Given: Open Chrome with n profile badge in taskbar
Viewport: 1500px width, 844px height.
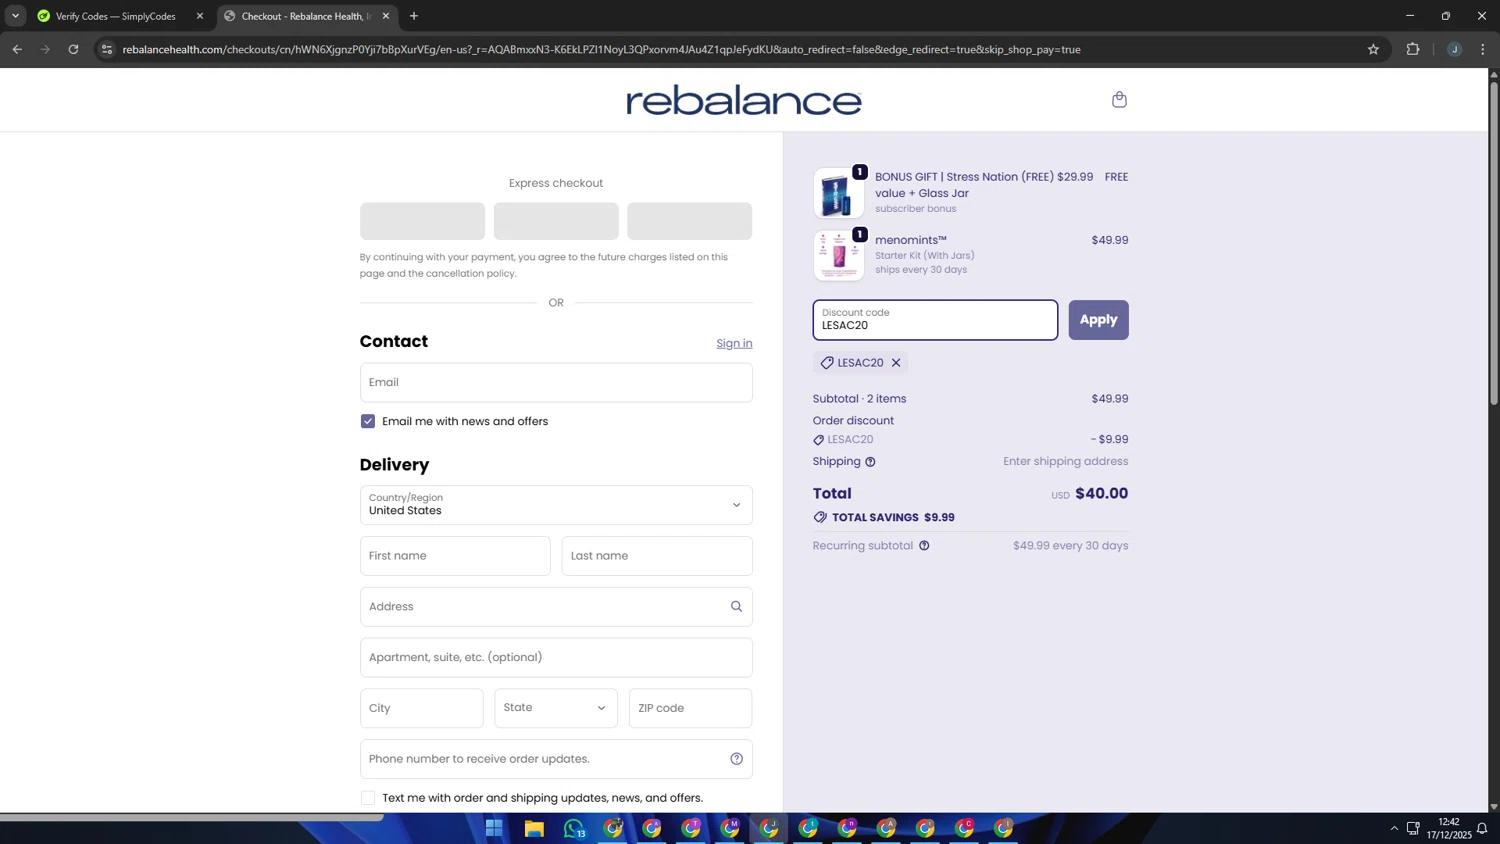Looking at the screenshot, I should (x=847, y=828).
